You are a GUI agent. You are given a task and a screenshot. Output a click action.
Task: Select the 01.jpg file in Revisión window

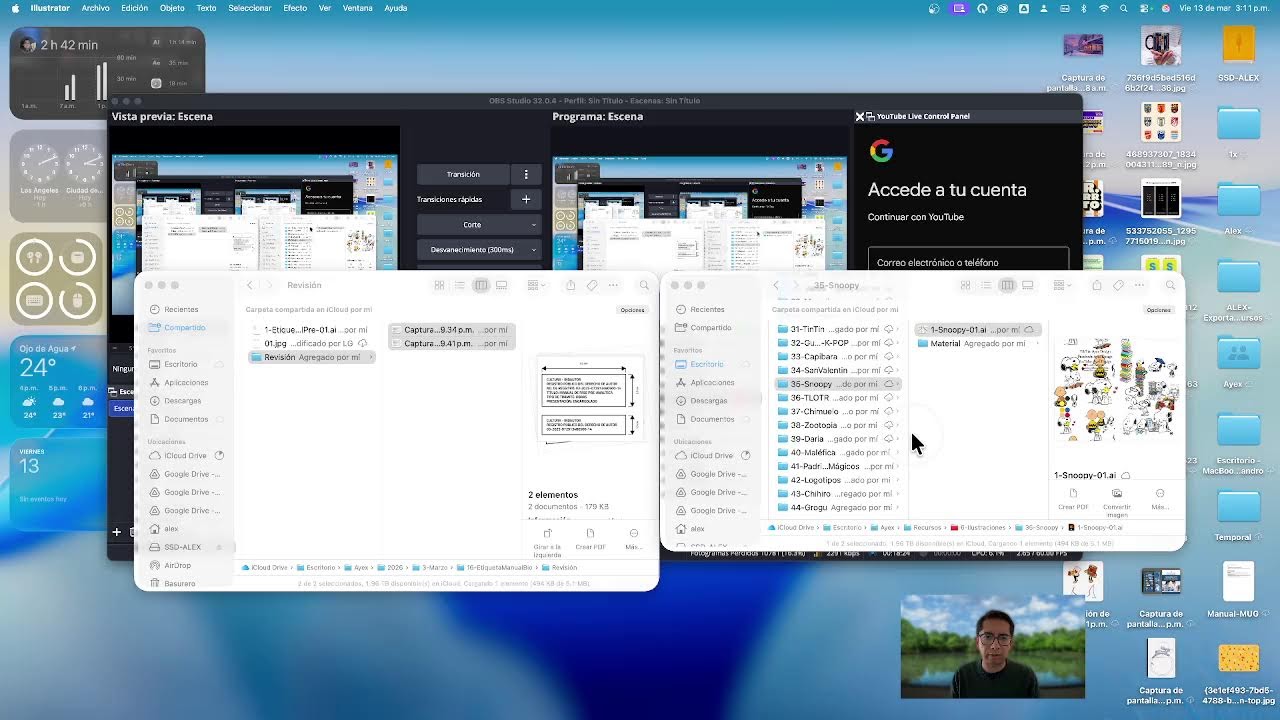tap(311, 343)
